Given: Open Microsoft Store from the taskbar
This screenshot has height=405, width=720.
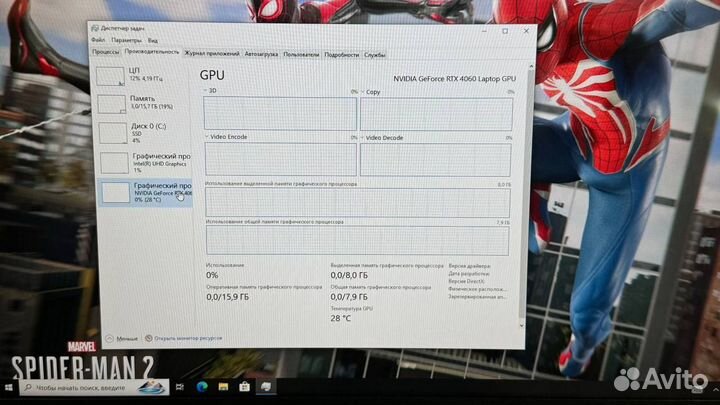Looking at the screenshot, I should (x=244, y=387).
